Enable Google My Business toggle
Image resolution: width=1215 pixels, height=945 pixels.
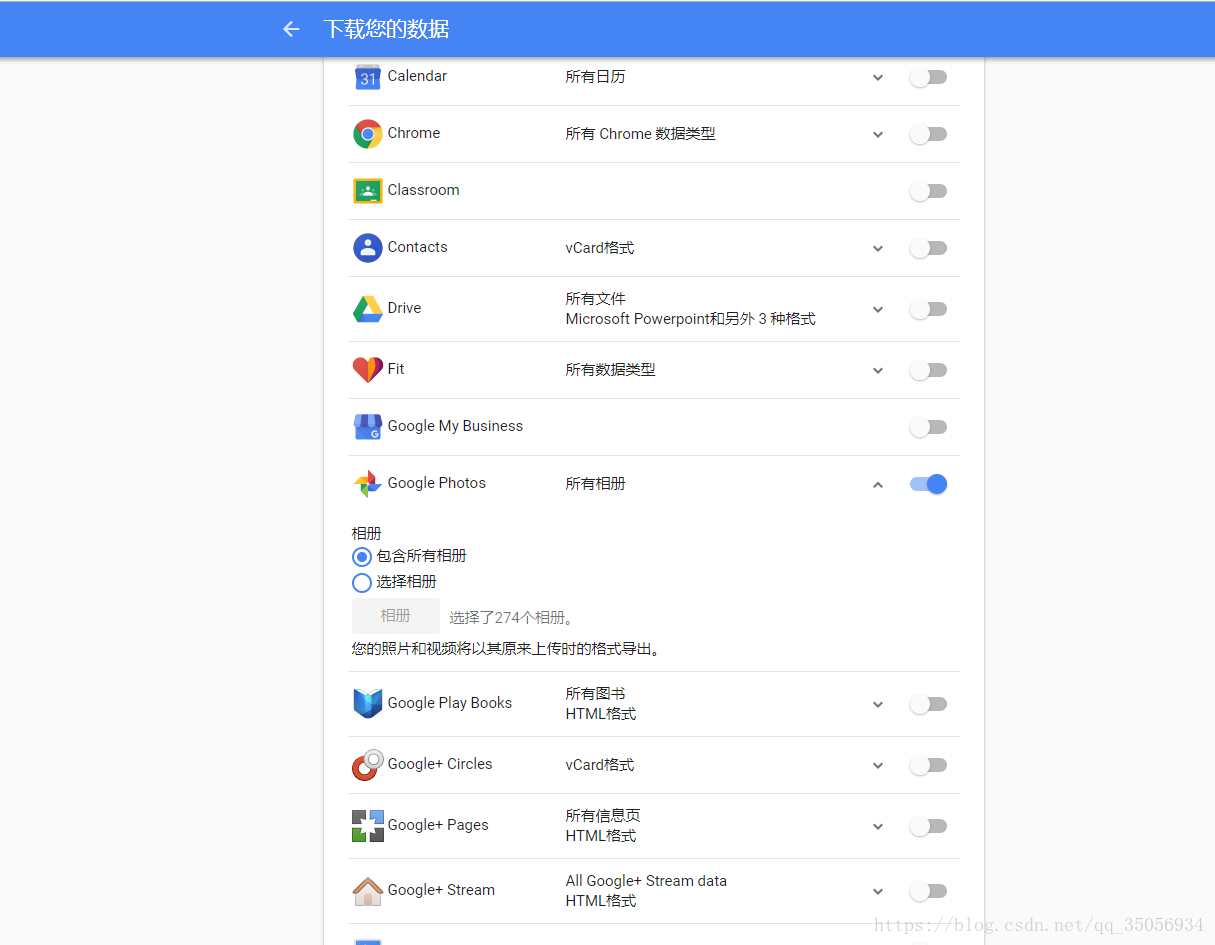point(928,427)
